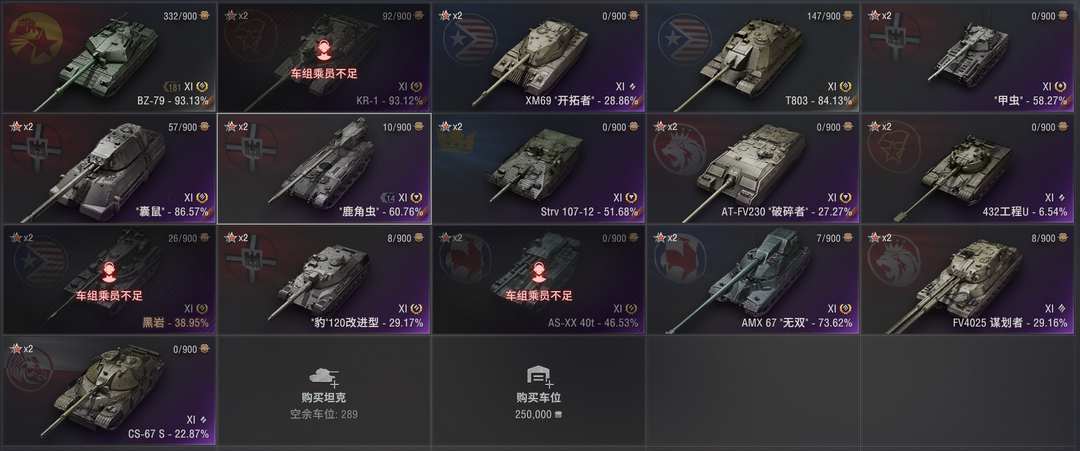Choose the Strv 107-12 tank card
Image resolution: width=1080 pixels, height=451 pixels.
pyautogui.click(x=539, y=169)
